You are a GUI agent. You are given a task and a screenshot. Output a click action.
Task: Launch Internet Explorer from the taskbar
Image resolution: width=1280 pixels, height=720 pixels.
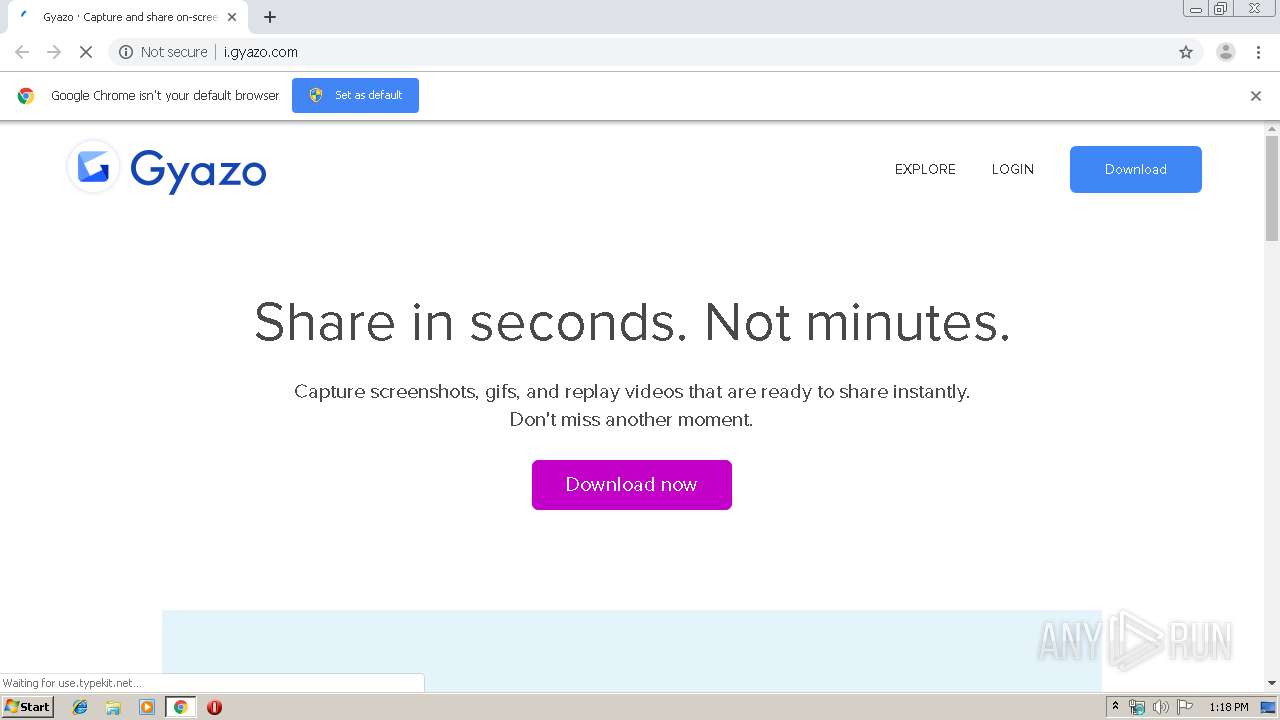pos(80,707)
